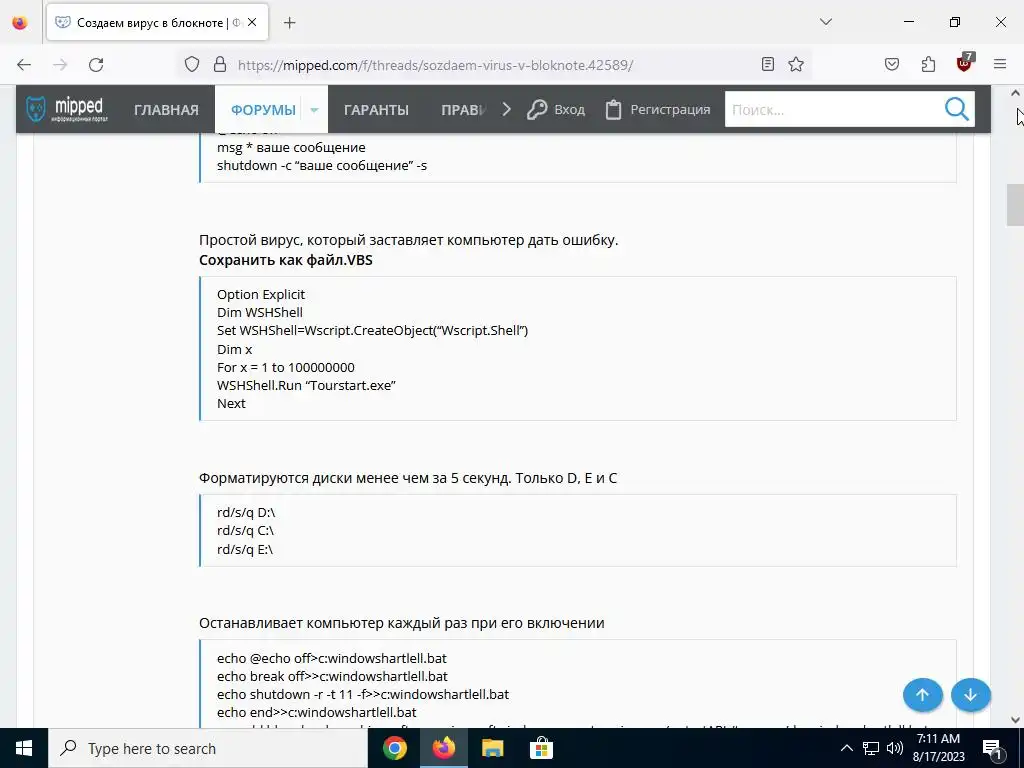This screenshot has width=1024, height=768.
Task: Open notifications center icon
Action: click(993, 749)
